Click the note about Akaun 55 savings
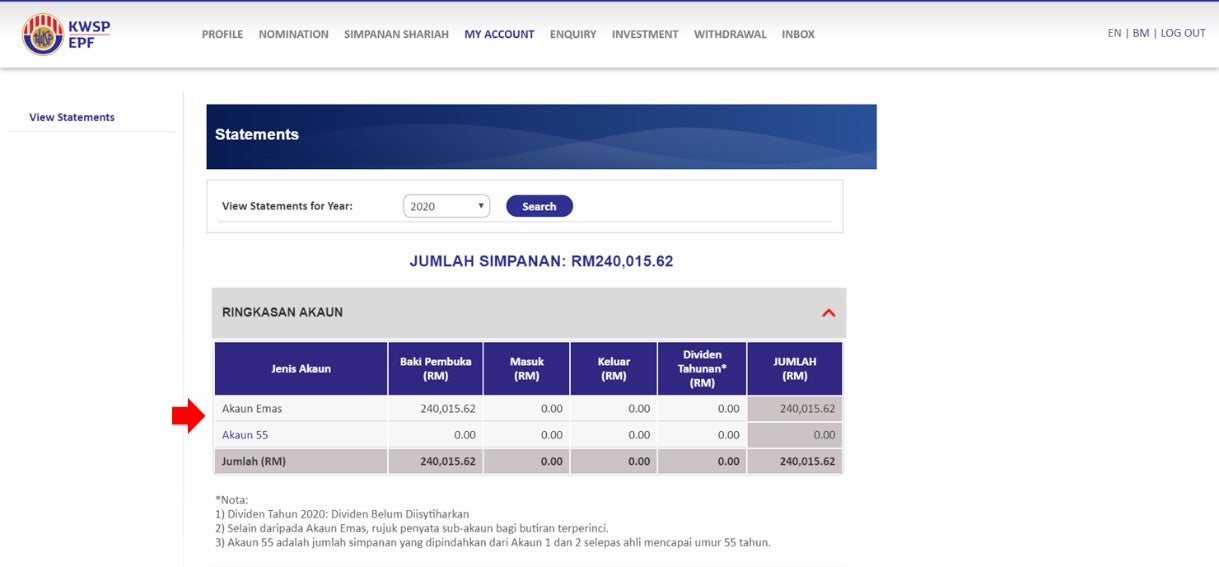 tap(493, 543)
